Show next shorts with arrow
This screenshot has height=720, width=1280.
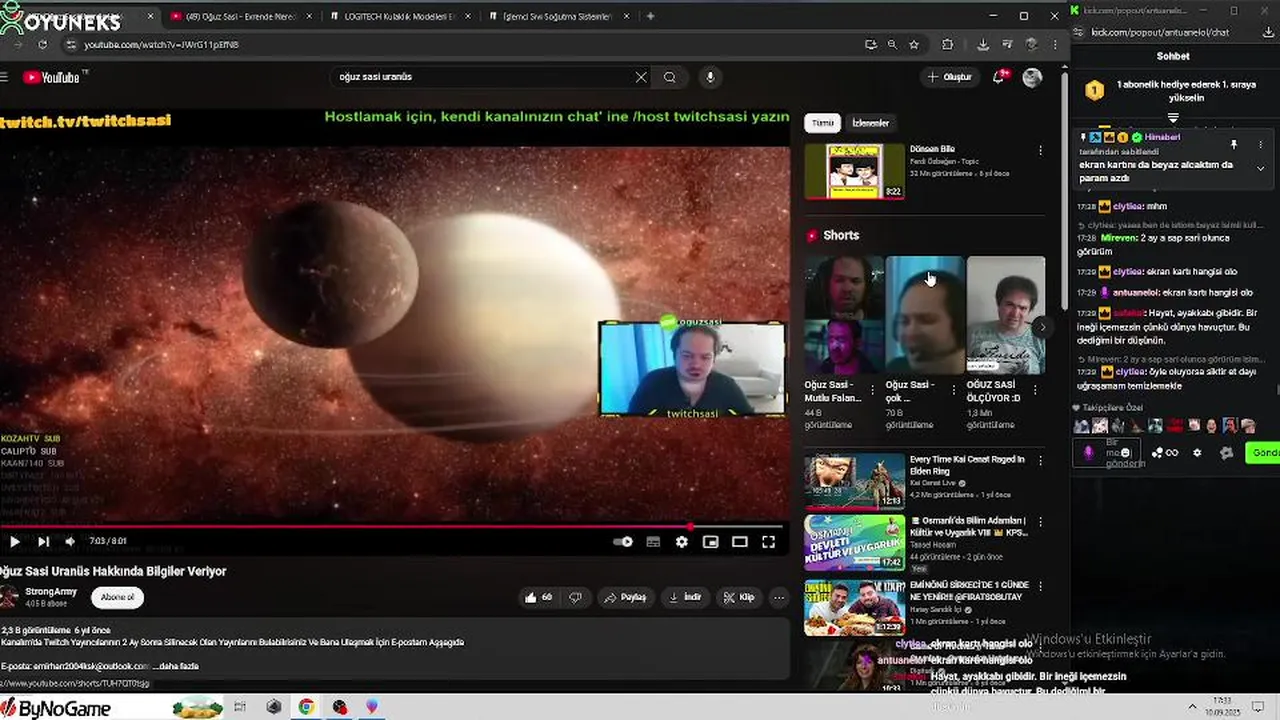point(1042,327)
